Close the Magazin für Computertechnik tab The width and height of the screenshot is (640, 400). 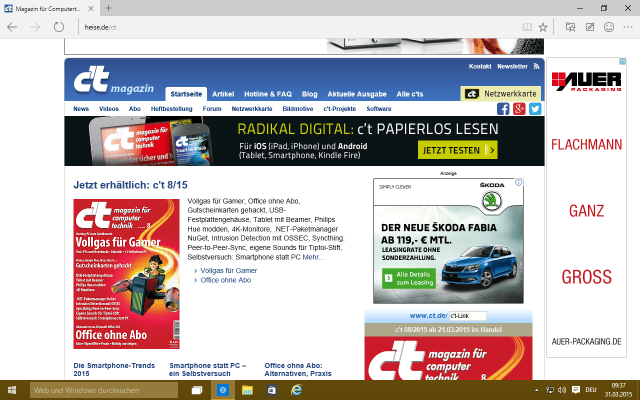tap(91, 8)
